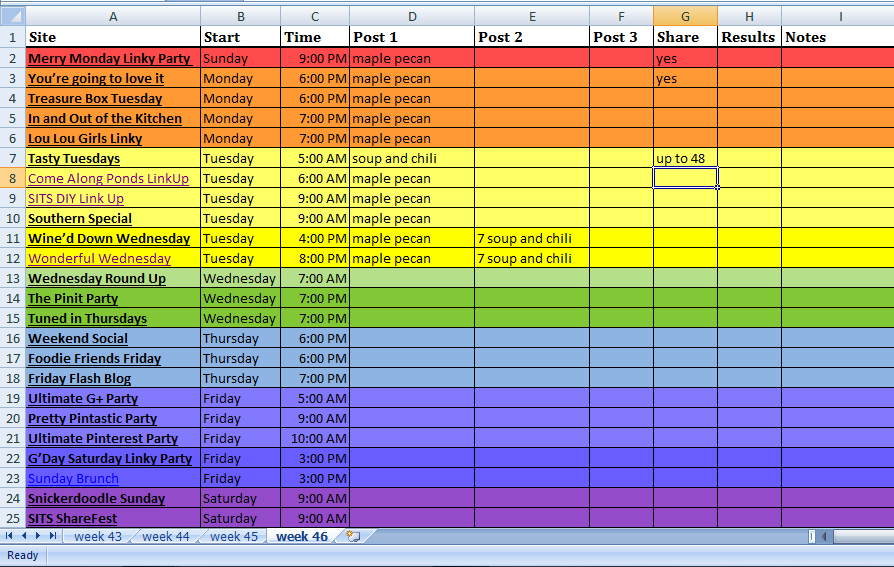
Task: Open the Ultimate Pinterest Party link
Action: (103, 438)
